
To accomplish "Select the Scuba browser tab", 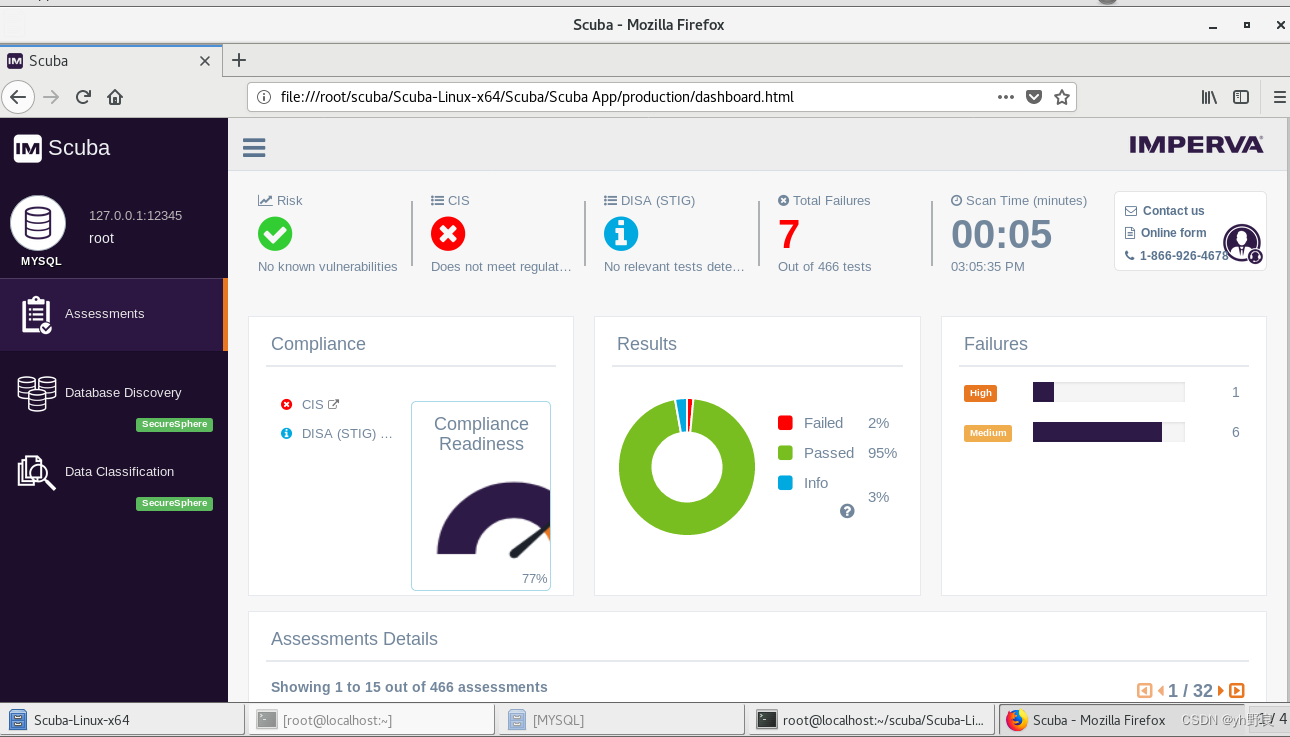I will (110, 61).
